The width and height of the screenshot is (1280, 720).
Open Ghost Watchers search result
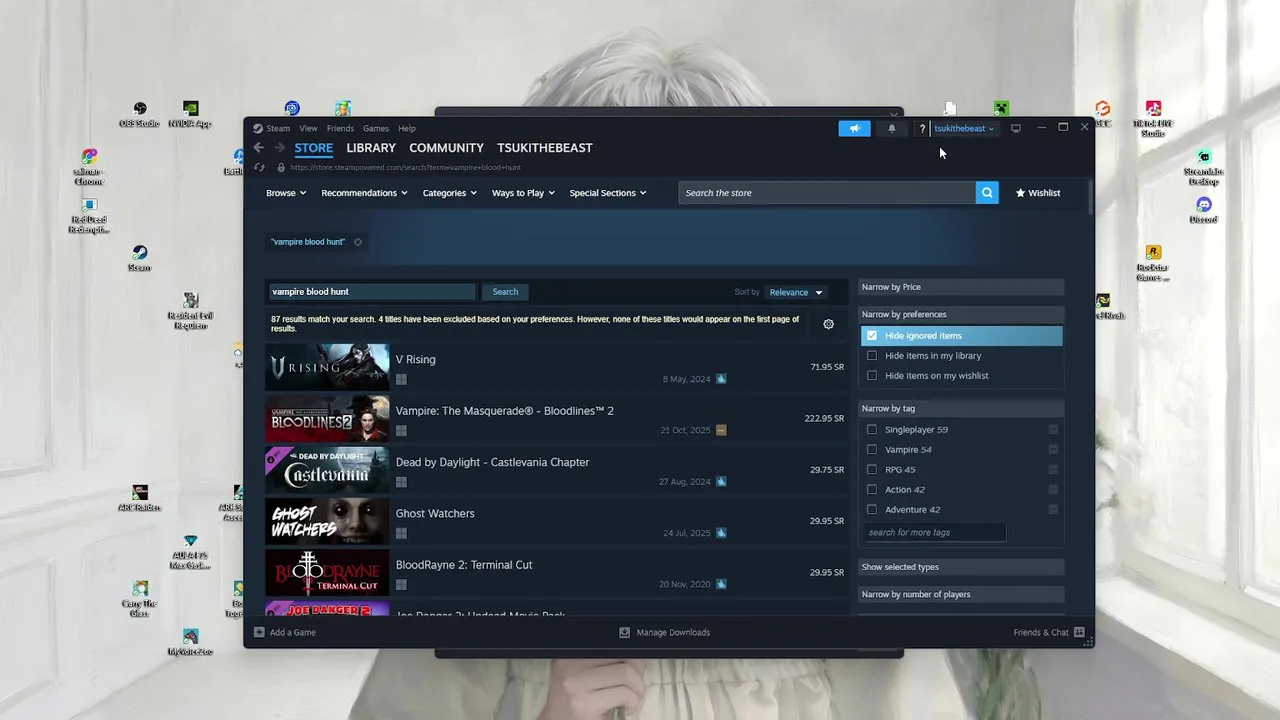point(555,521)
